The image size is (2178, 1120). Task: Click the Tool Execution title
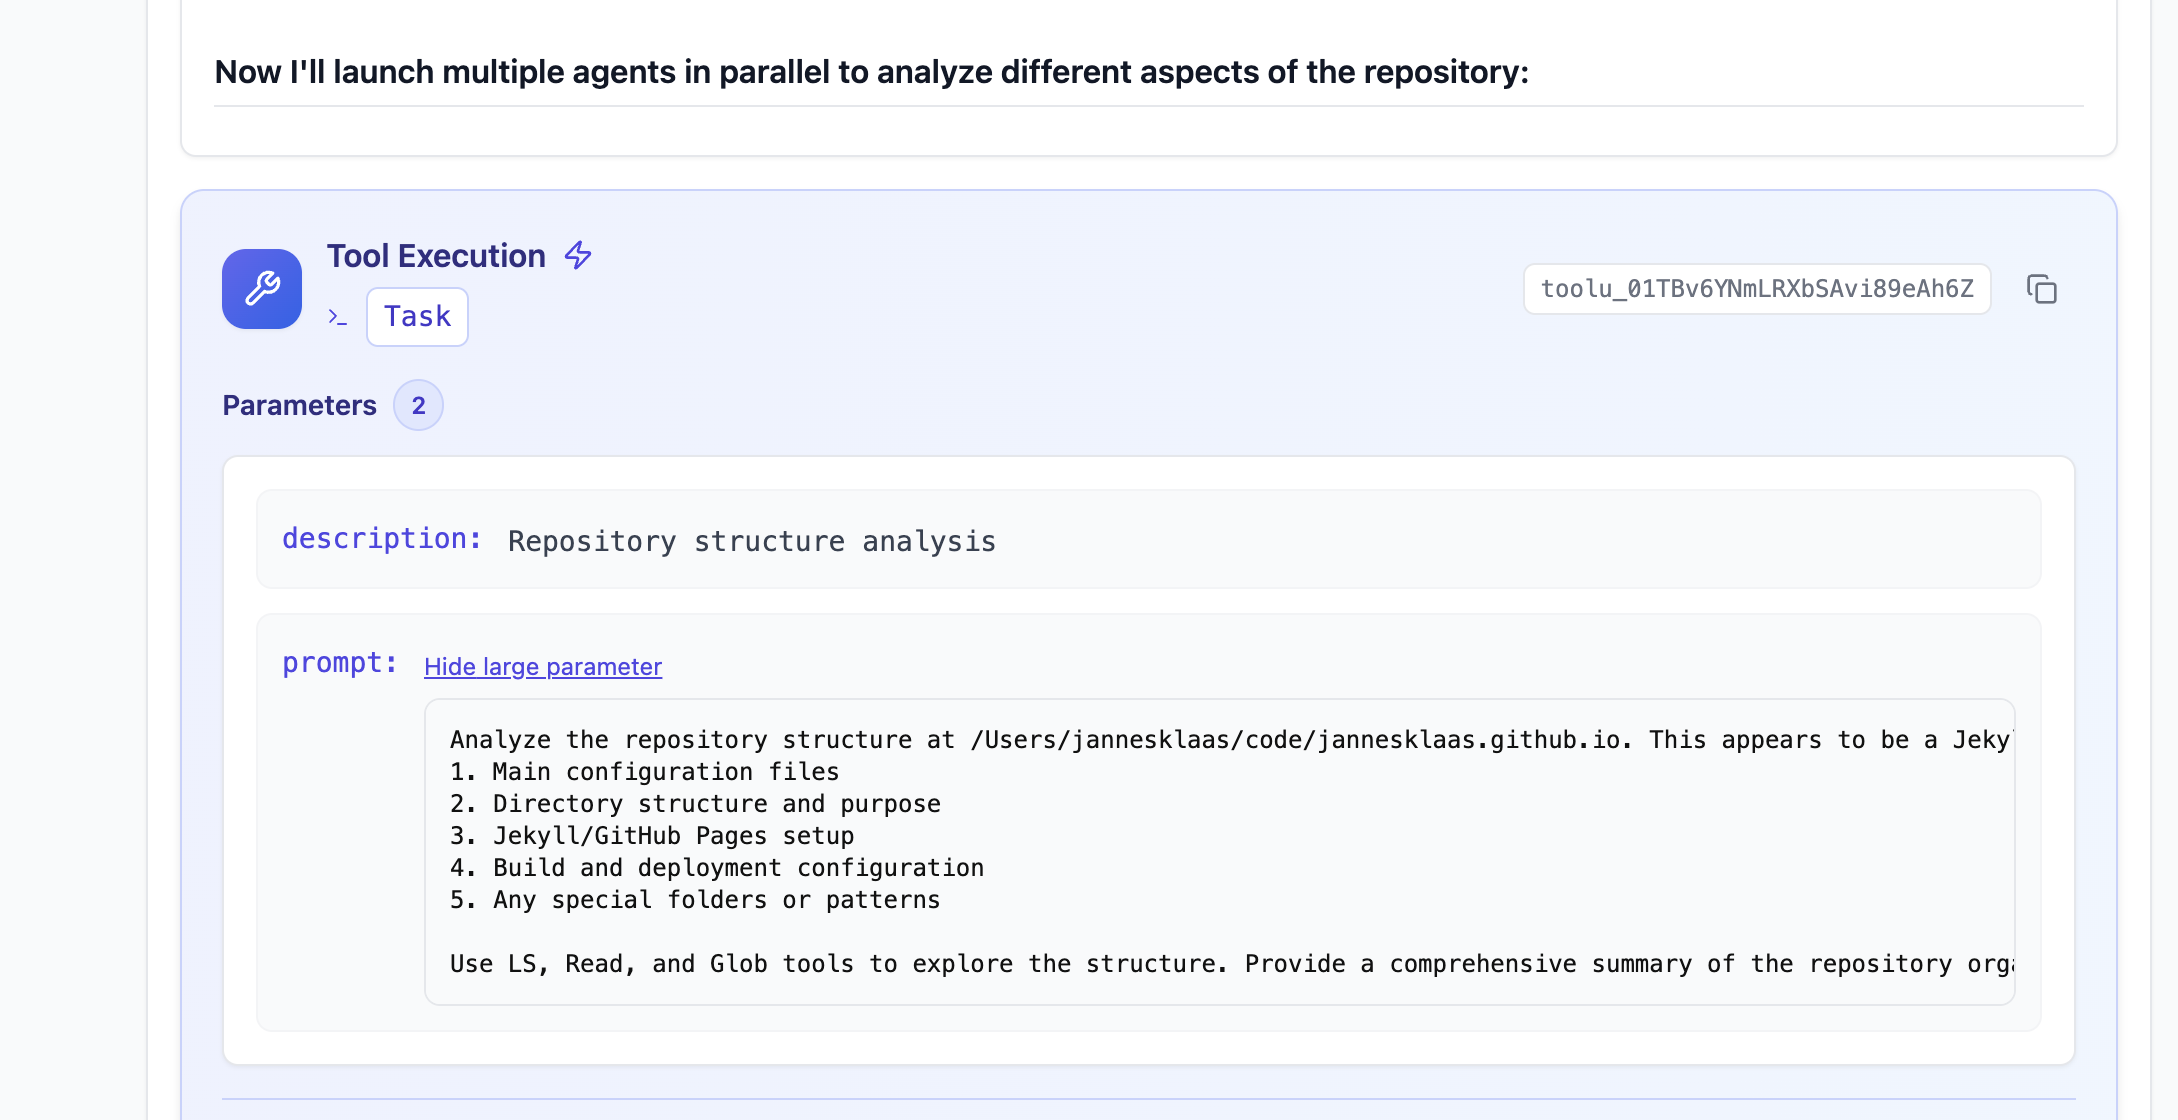coord(436,256)
